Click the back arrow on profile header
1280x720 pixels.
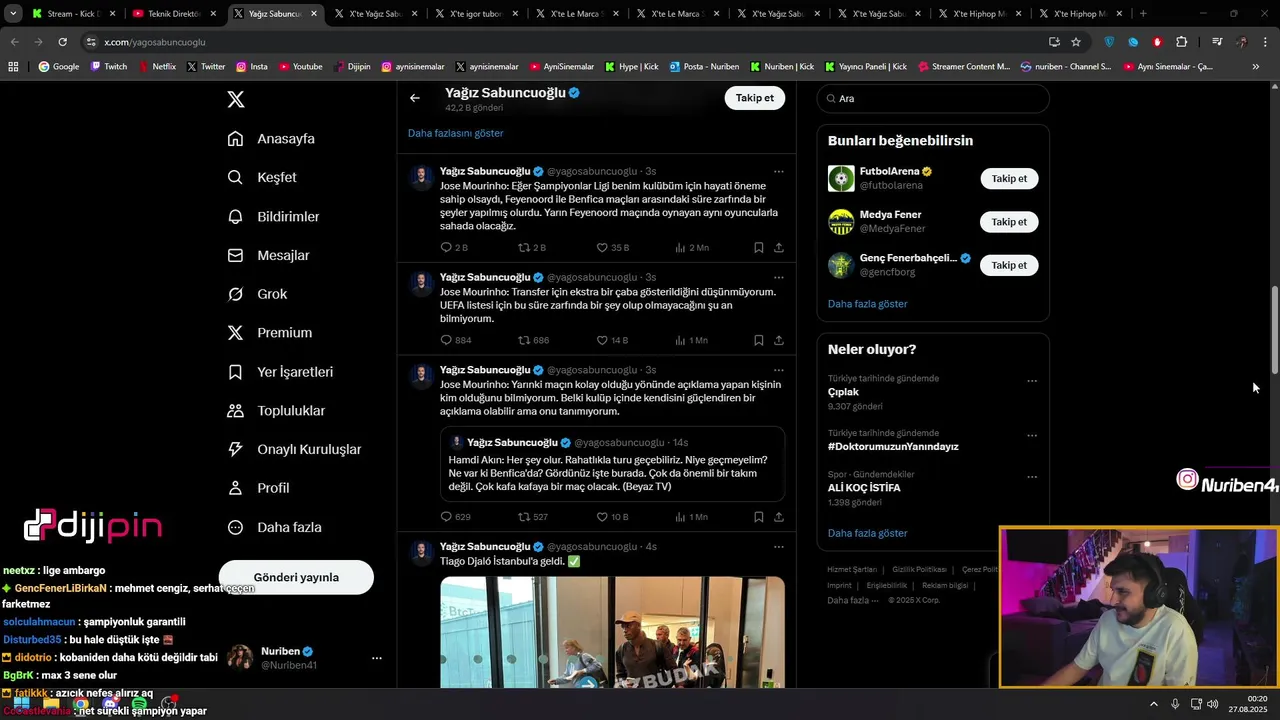(x=415, y=98)
